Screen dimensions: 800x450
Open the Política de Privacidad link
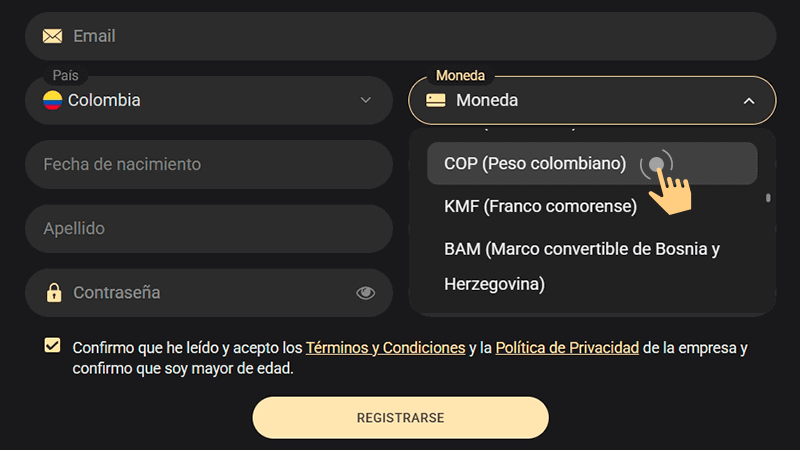(567, 348)
